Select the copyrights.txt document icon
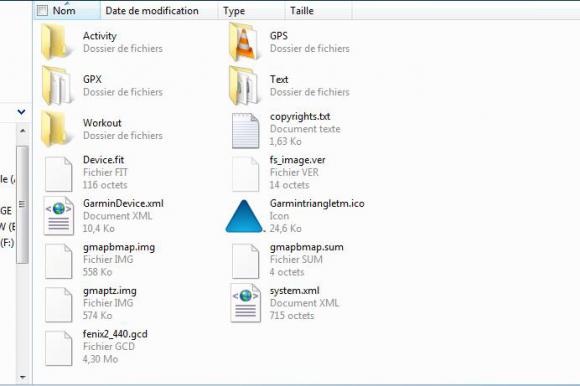Viewport: 580px width, 386px height. (x=245, y=131)
